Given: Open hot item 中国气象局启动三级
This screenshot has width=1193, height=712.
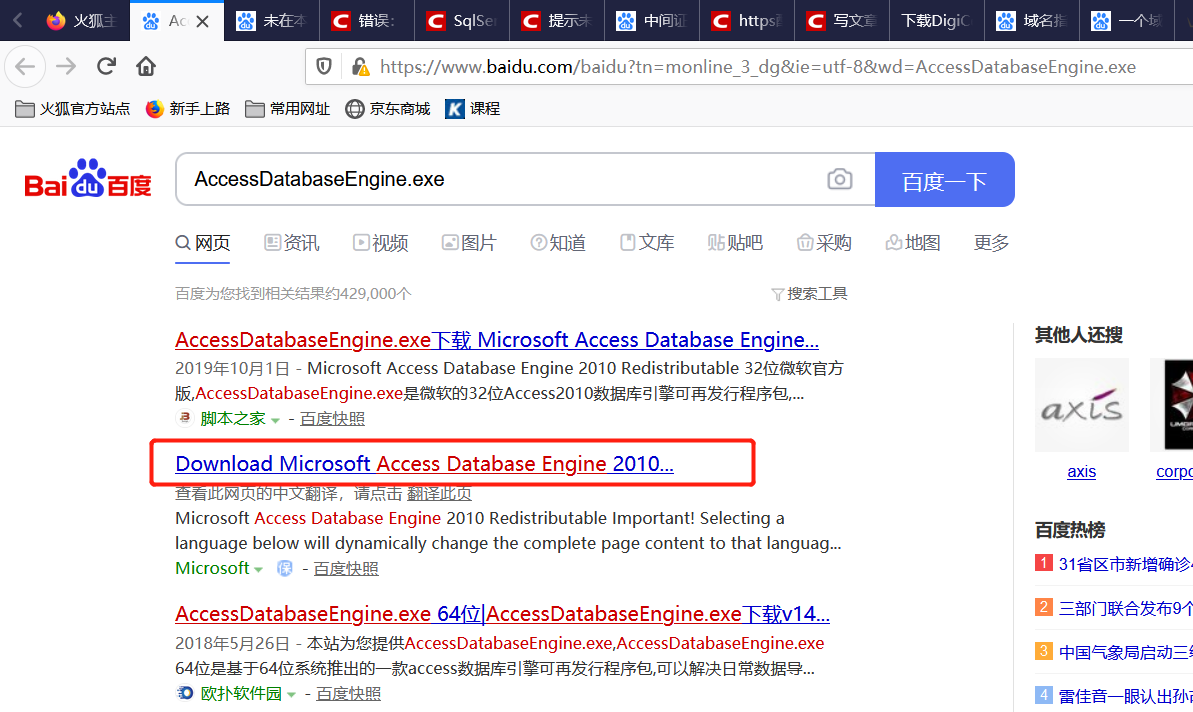Looking at the screenshot, I should 1125,653.
